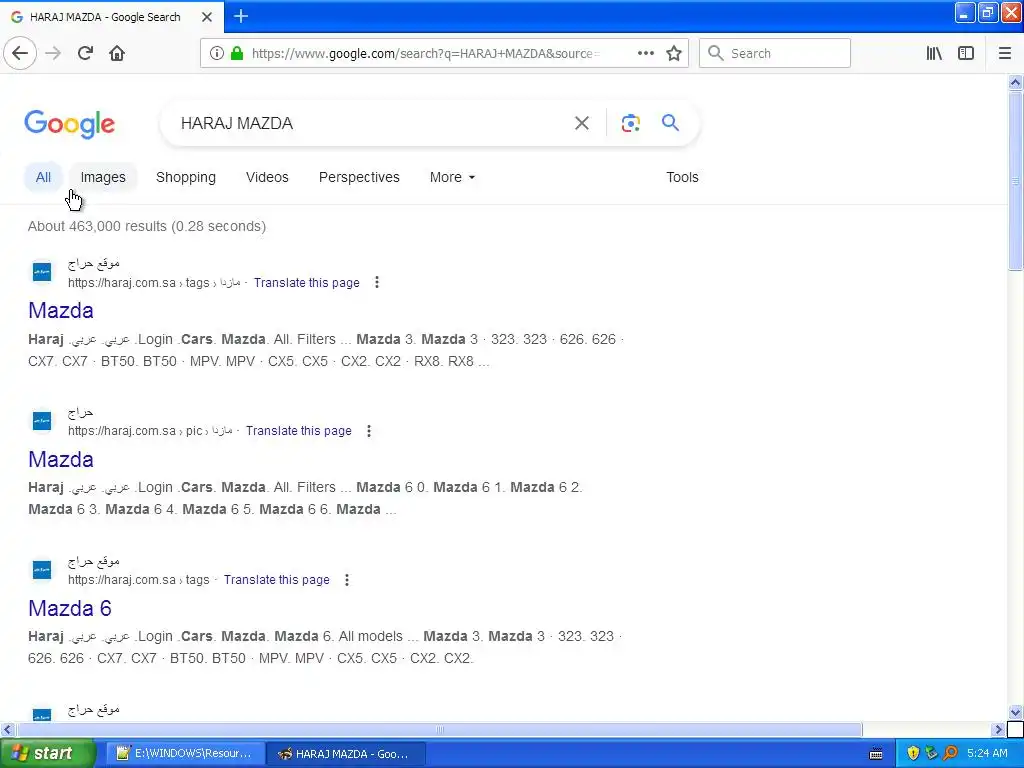Click the vertical scrollbar up arrow
The width and height of the screenshot is (1024, 768).
pos(1015,82)
